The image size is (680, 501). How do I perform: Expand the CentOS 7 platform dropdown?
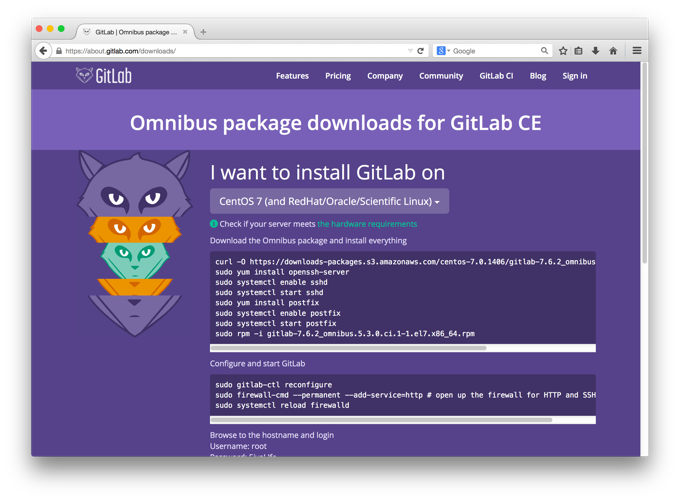click(x=329, y=201)
